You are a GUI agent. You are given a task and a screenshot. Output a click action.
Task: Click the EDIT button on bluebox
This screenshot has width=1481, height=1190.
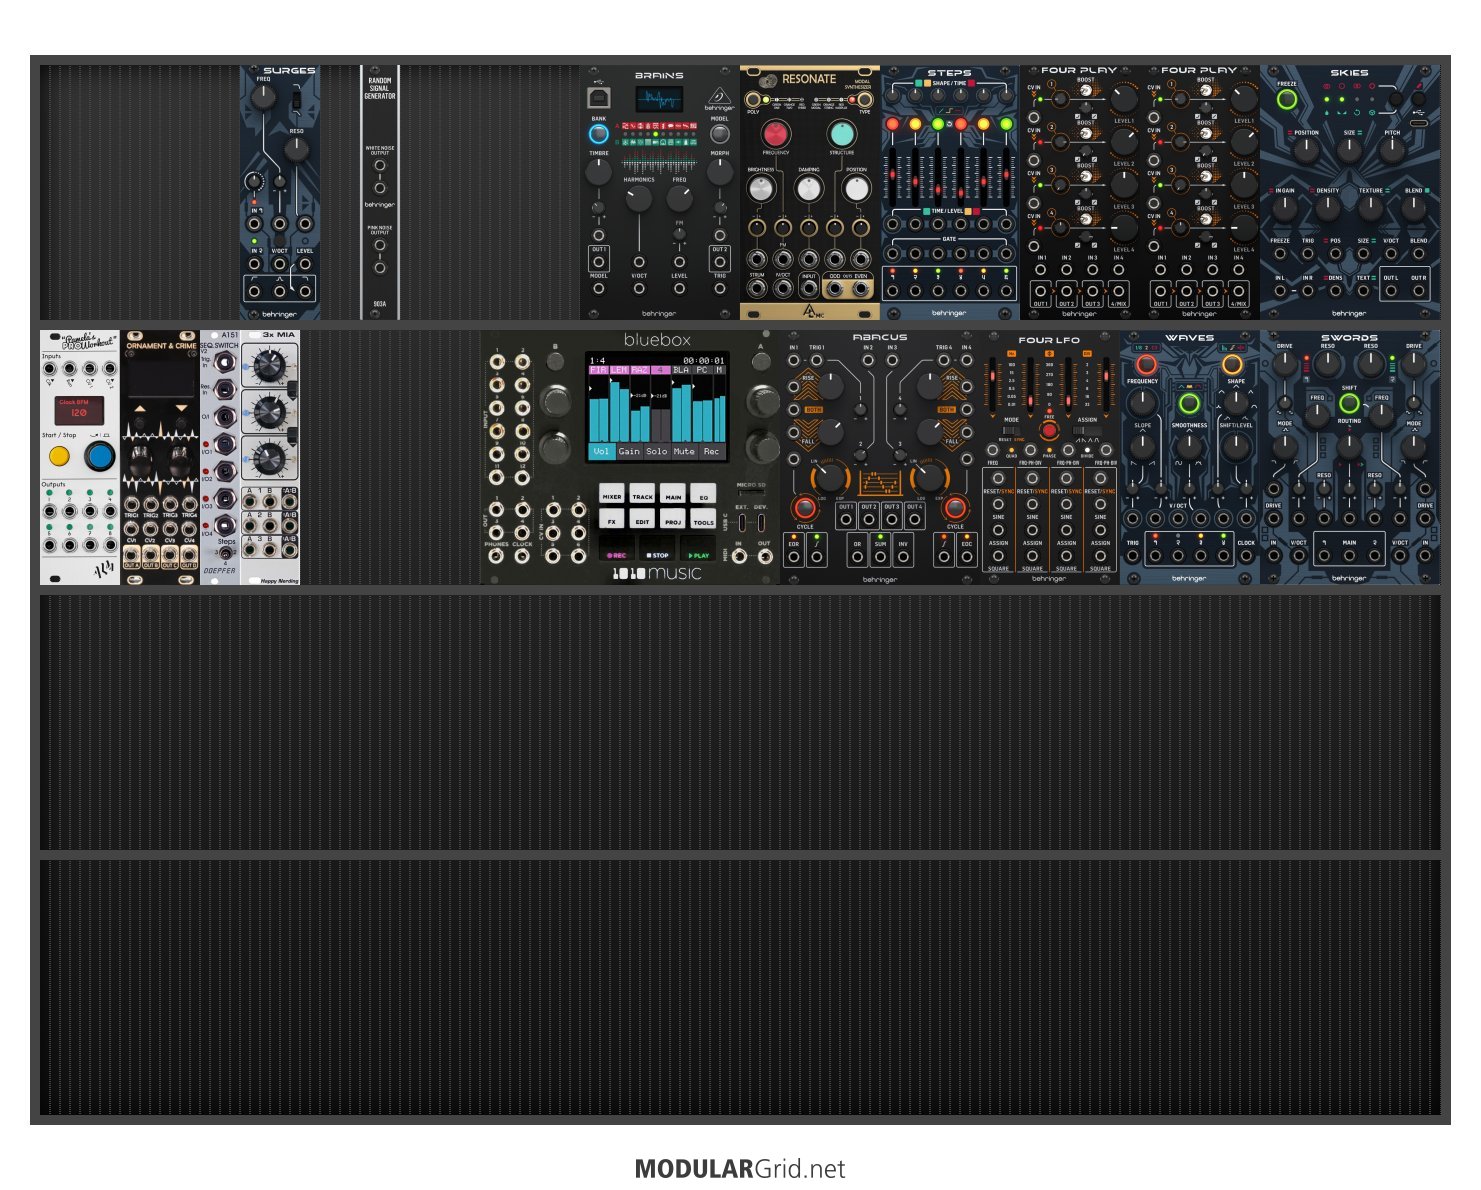(x=643, y=520)
